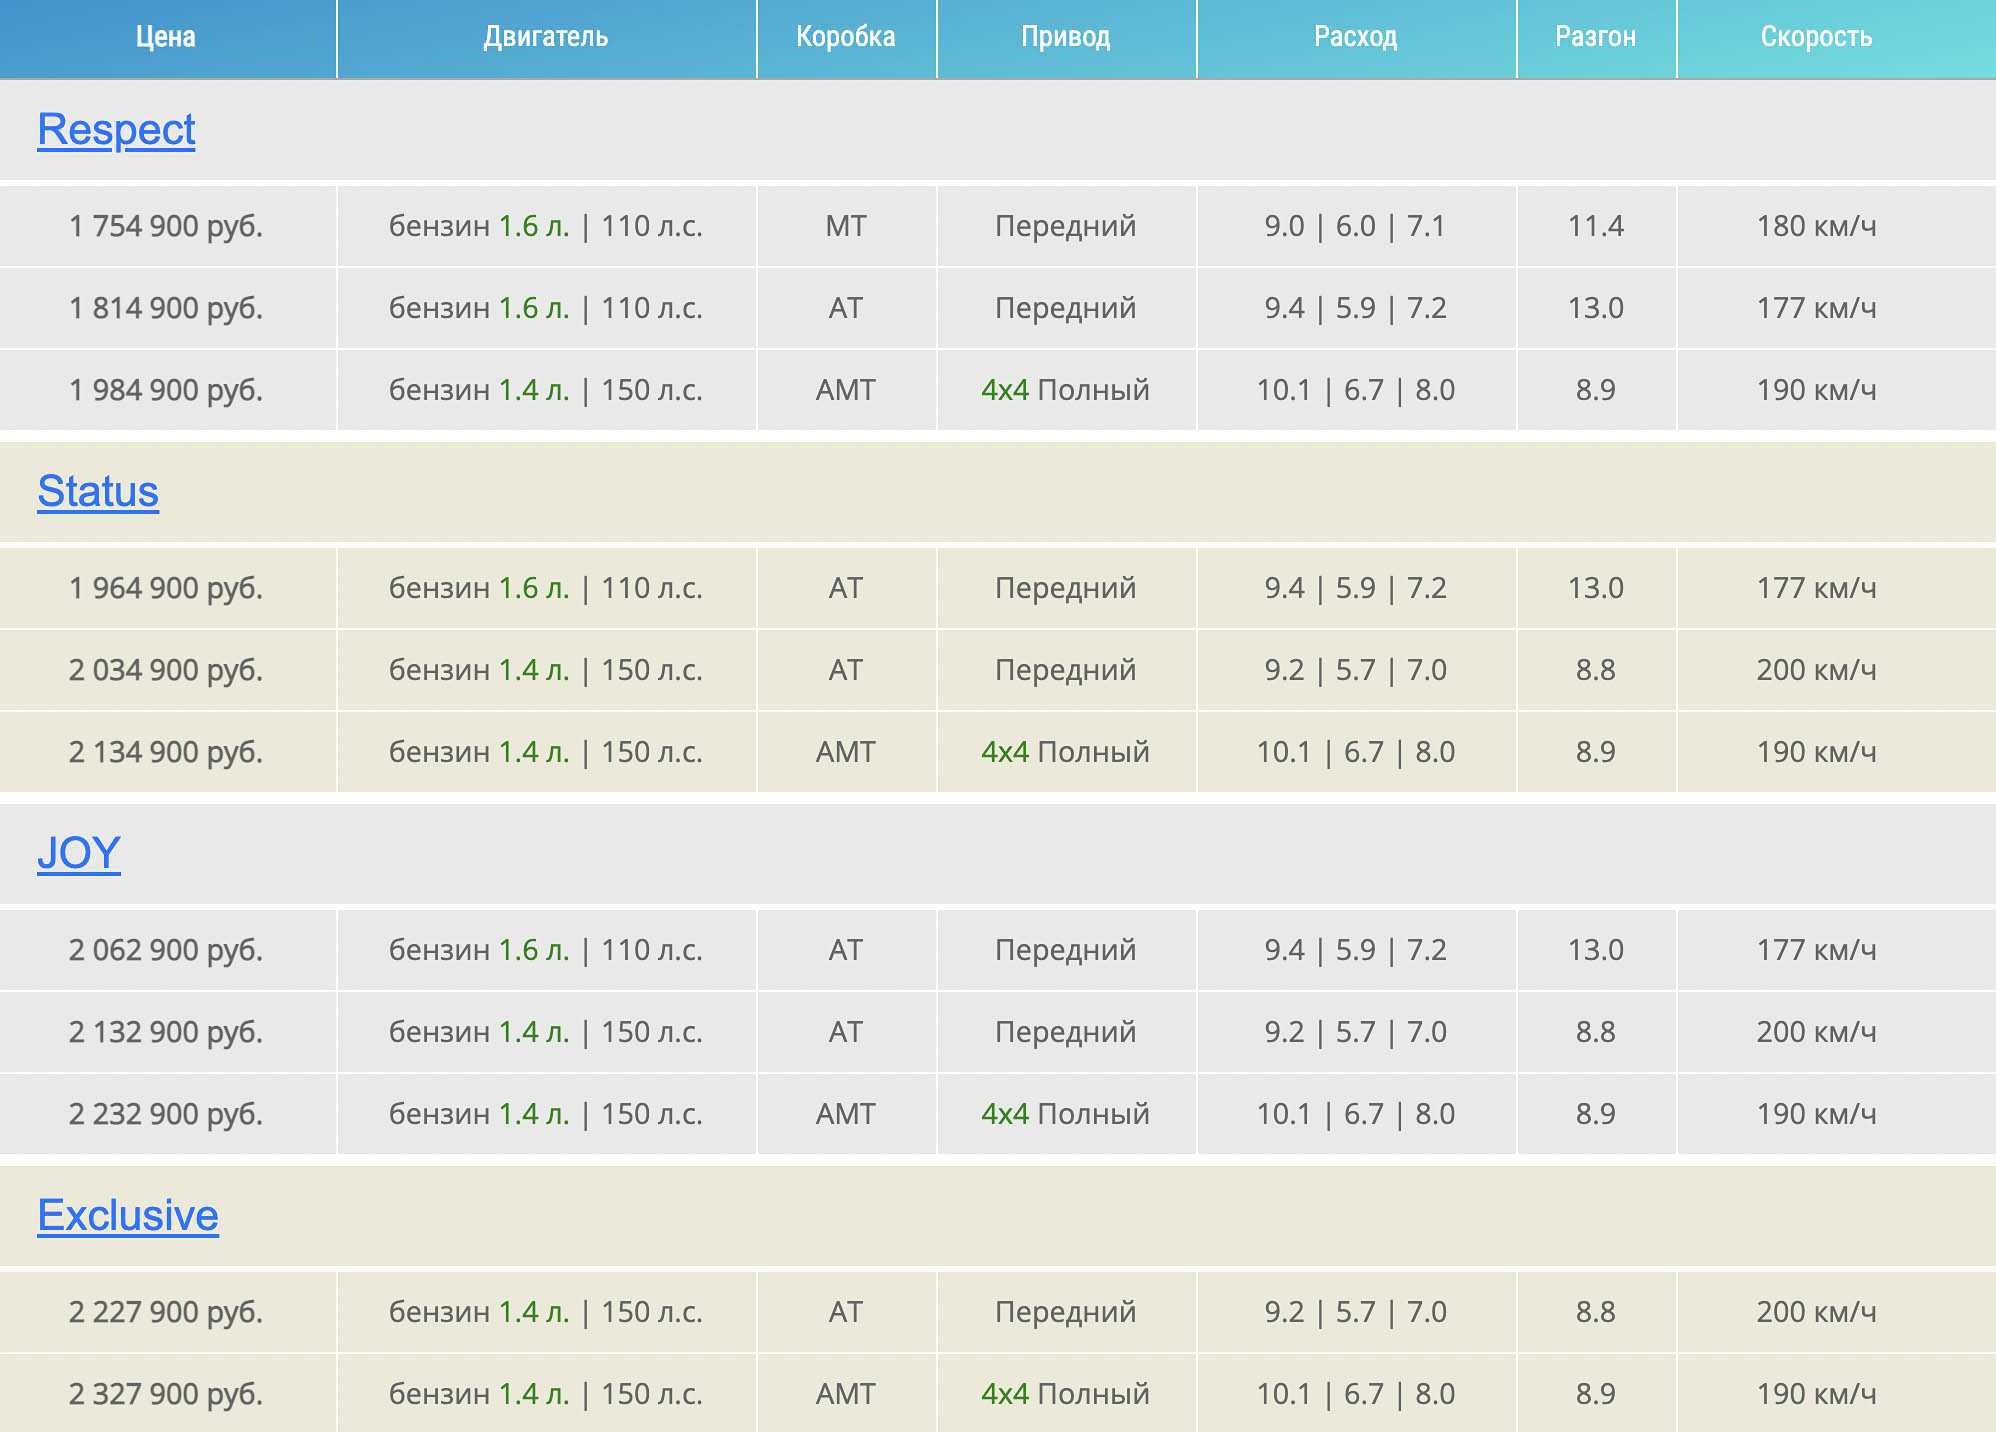Click the Привод column header
The image size is (1996, 1432).
(x=1066, y=38)
